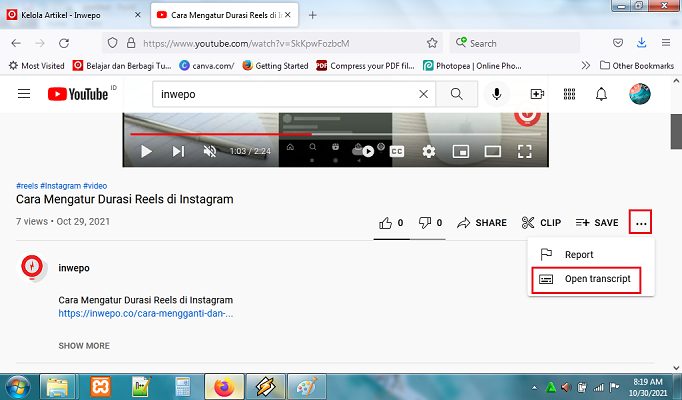Open the Windows Start menu
Image resolution: width=682 pixels, height=400 pixels.
[17, 387]
